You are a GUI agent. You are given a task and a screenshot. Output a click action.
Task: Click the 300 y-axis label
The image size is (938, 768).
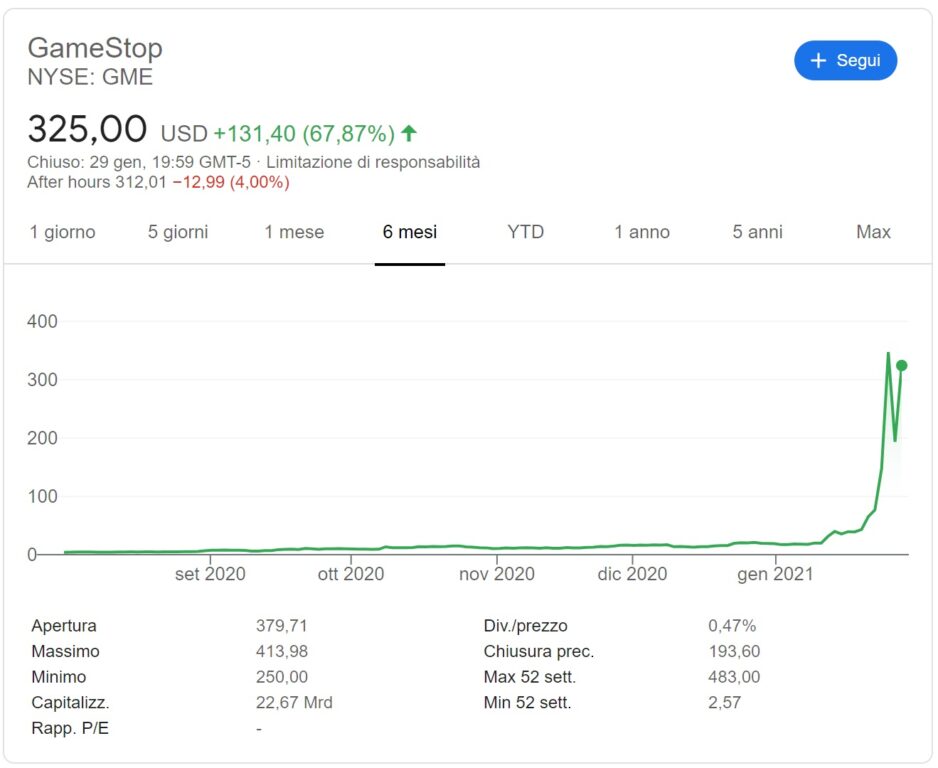point(42,380)
